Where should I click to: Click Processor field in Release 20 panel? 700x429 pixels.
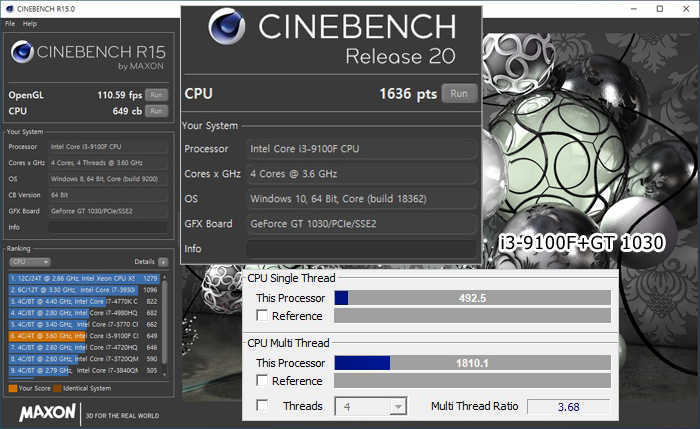tap(361, 149)
